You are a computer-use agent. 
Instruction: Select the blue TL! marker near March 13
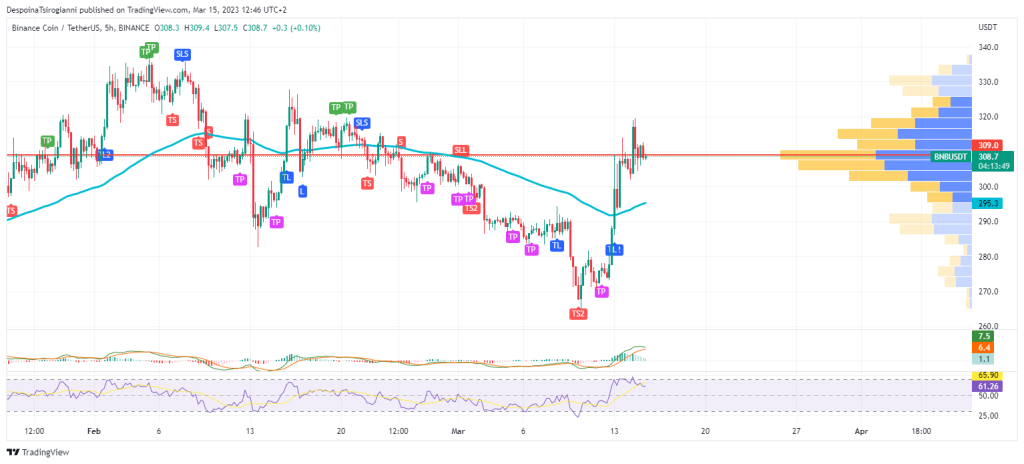615,249
